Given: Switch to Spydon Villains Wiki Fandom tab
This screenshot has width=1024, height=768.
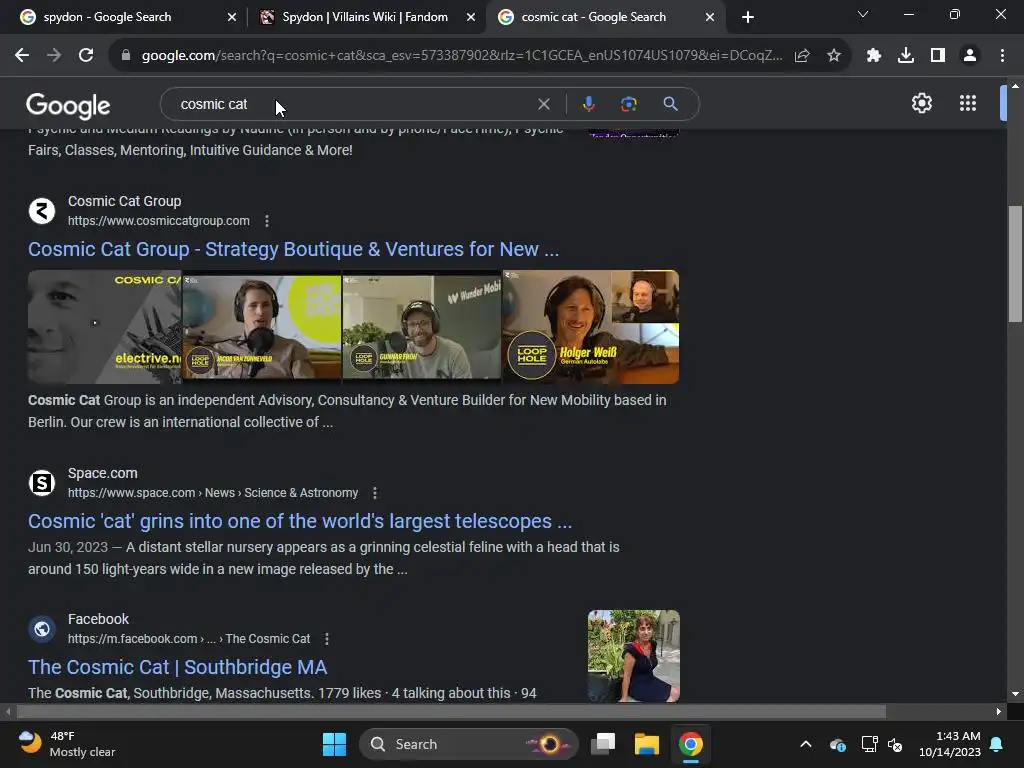Looking at the screenshot, I should pyautogui.click(x=364, y=17).
